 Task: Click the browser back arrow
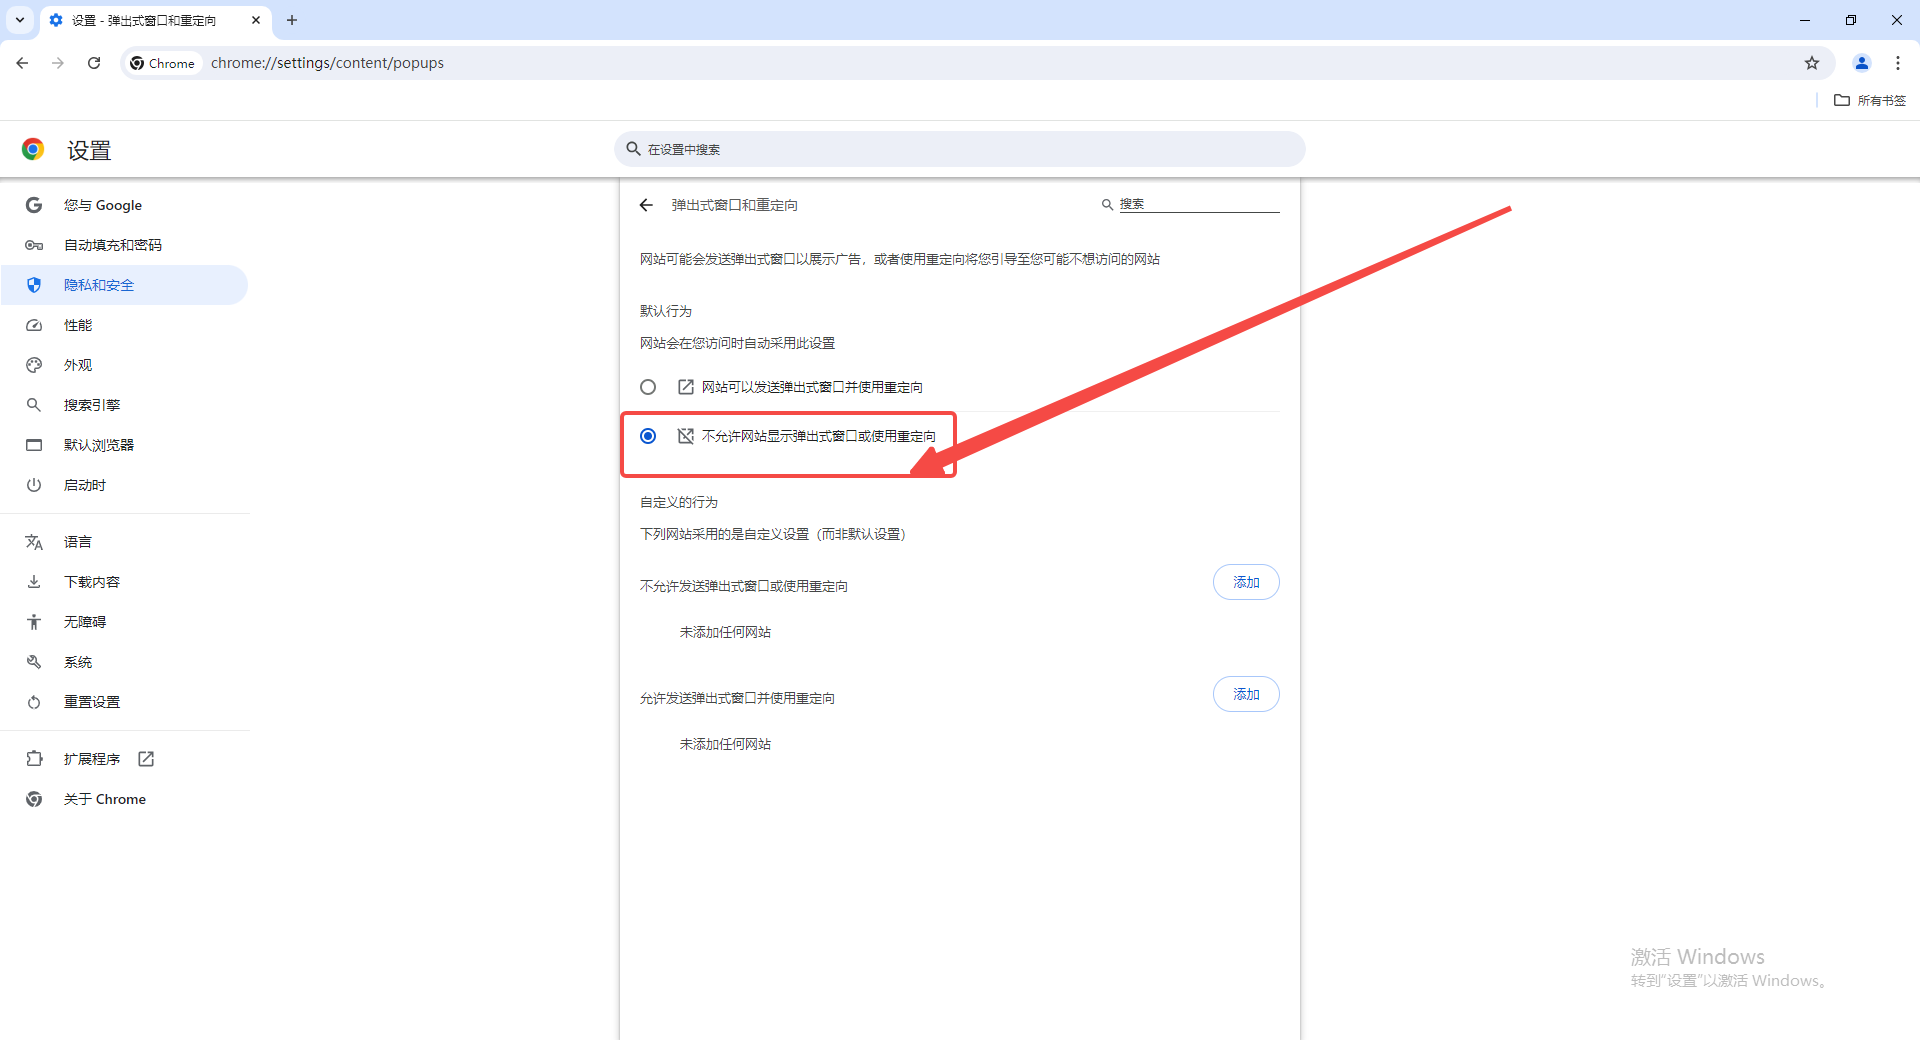(x=22, y=63)
